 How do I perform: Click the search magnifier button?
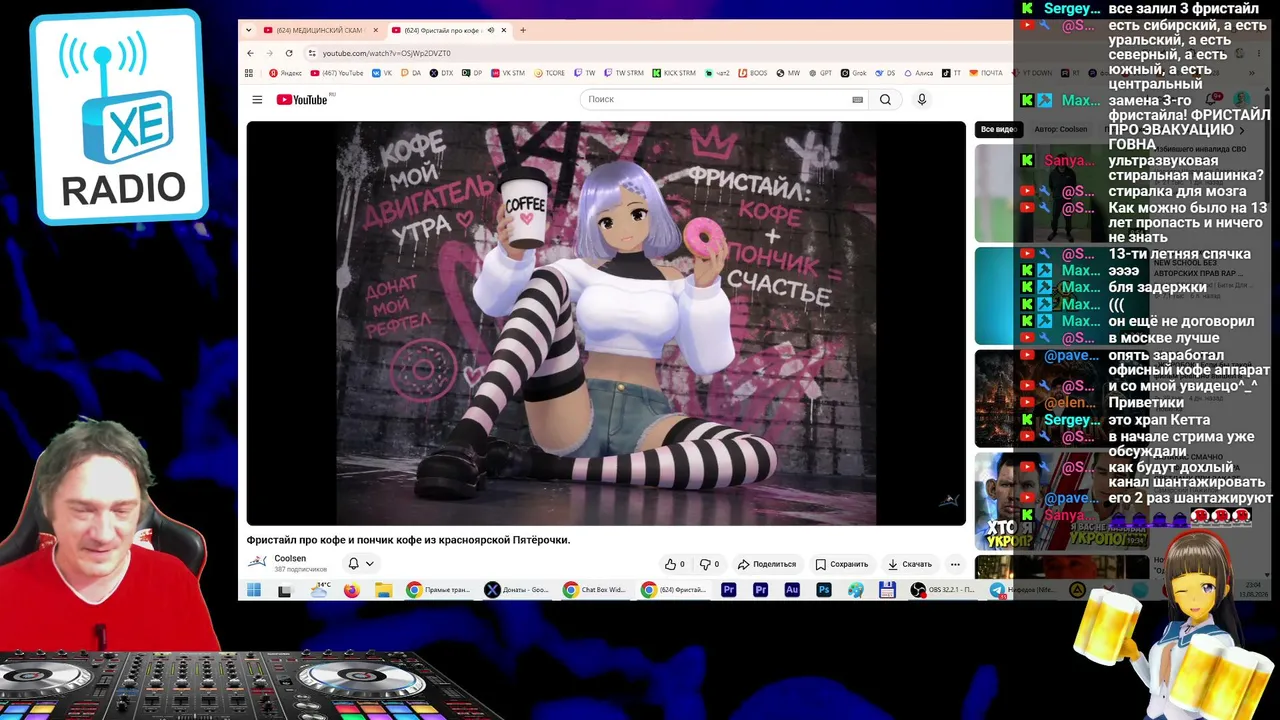coord(885,99)
